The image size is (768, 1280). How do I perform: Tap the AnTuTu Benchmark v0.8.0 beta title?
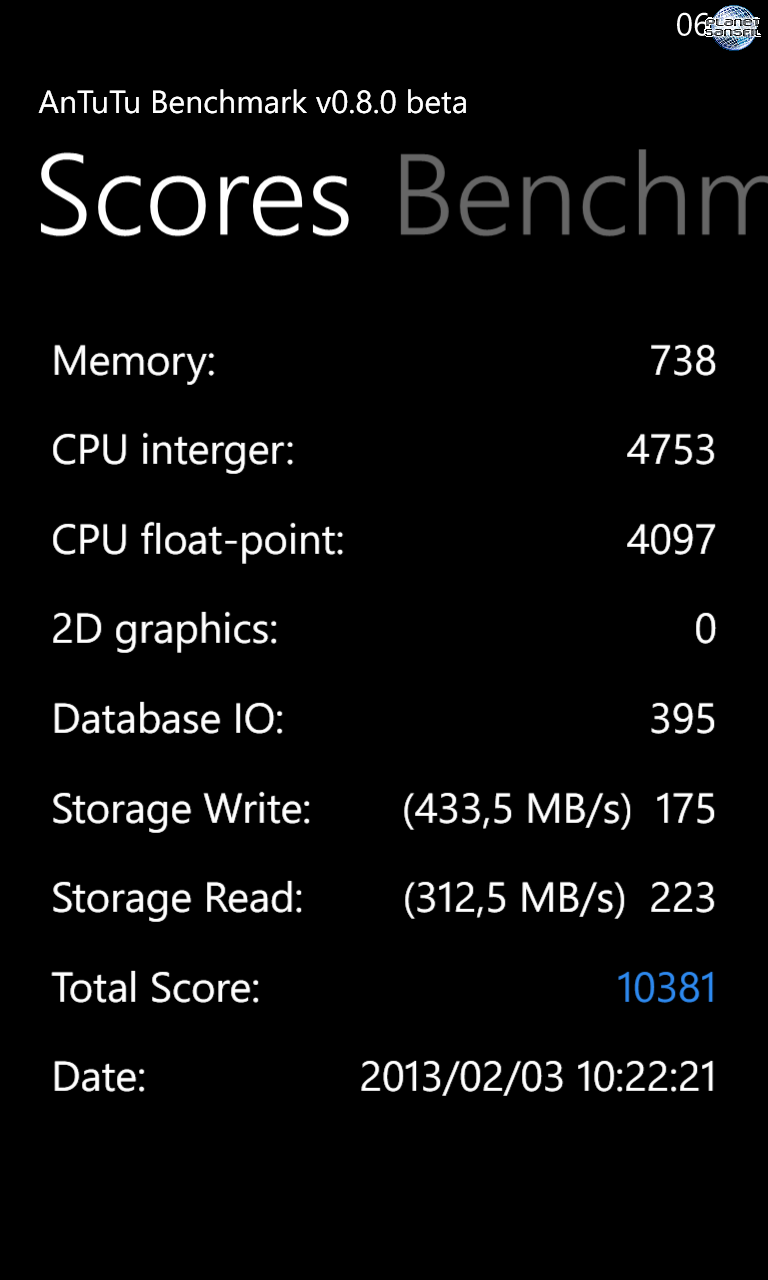pos(253,103)
